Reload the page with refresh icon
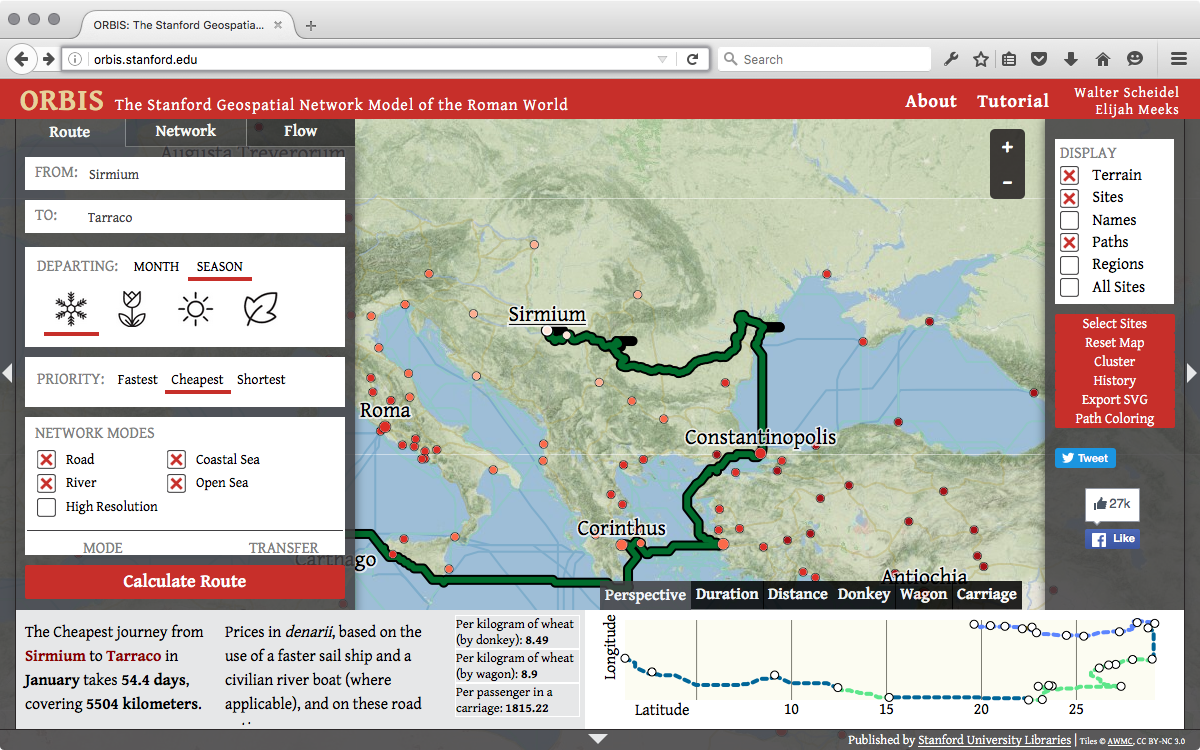 [692, 59]
